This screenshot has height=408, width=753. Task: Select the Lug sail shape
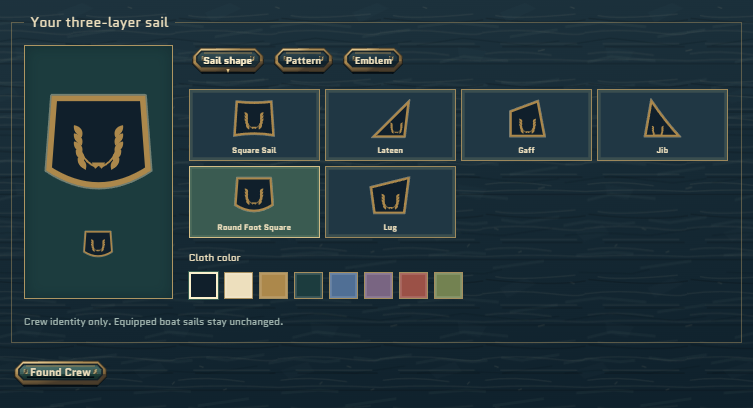[x=390, y=202]
